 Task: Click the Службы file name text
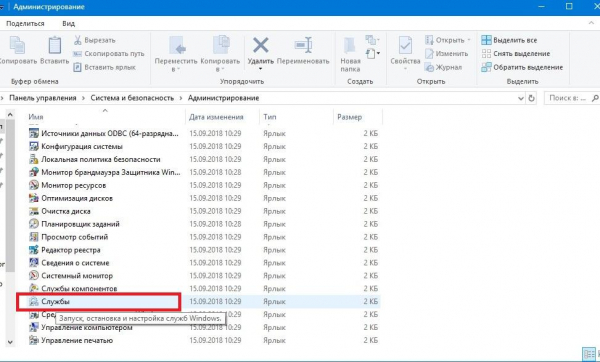pos(55,302)
